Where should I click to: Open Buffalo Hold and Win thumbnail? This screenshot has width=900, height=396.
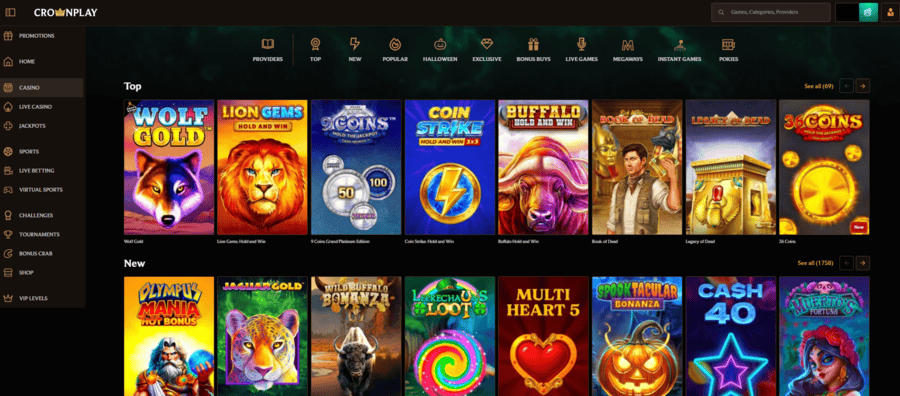coord(543,167)
